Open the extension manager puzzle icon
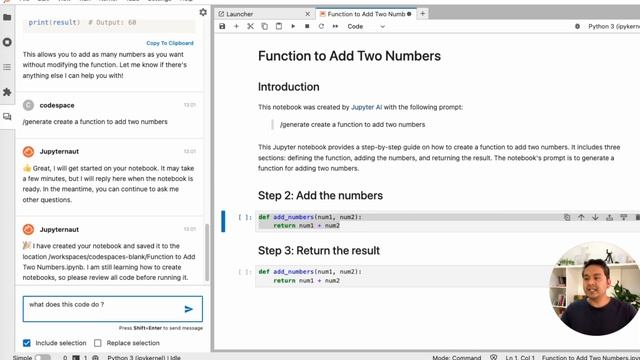 click(7, 92)
